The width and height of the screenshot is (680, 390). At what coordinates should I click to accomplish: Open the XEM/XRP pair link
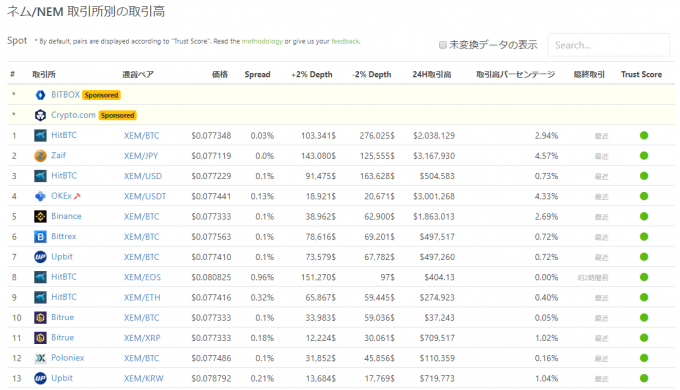coord(142,338)
